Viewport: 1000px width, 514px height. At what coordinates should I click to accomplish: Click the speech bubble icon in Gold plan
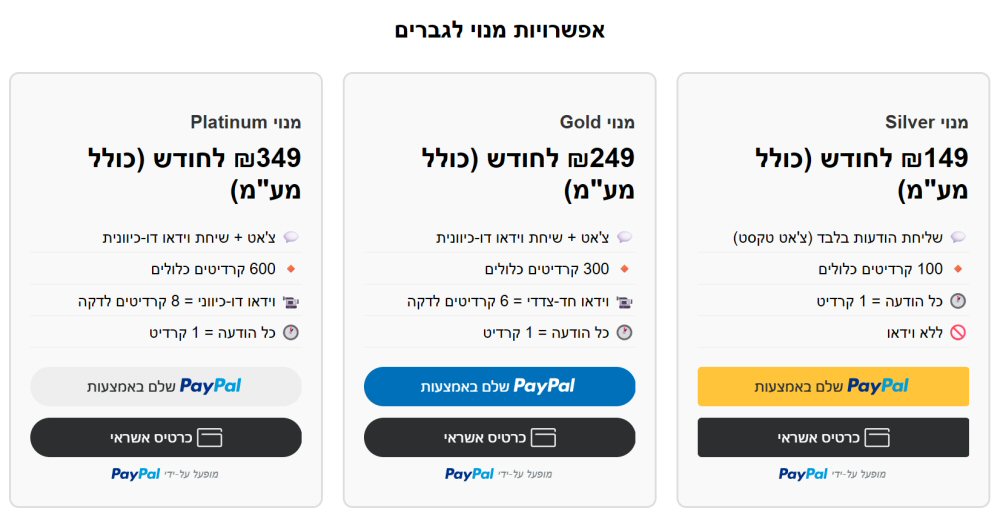pyautogui.click(x=624, y=238)
